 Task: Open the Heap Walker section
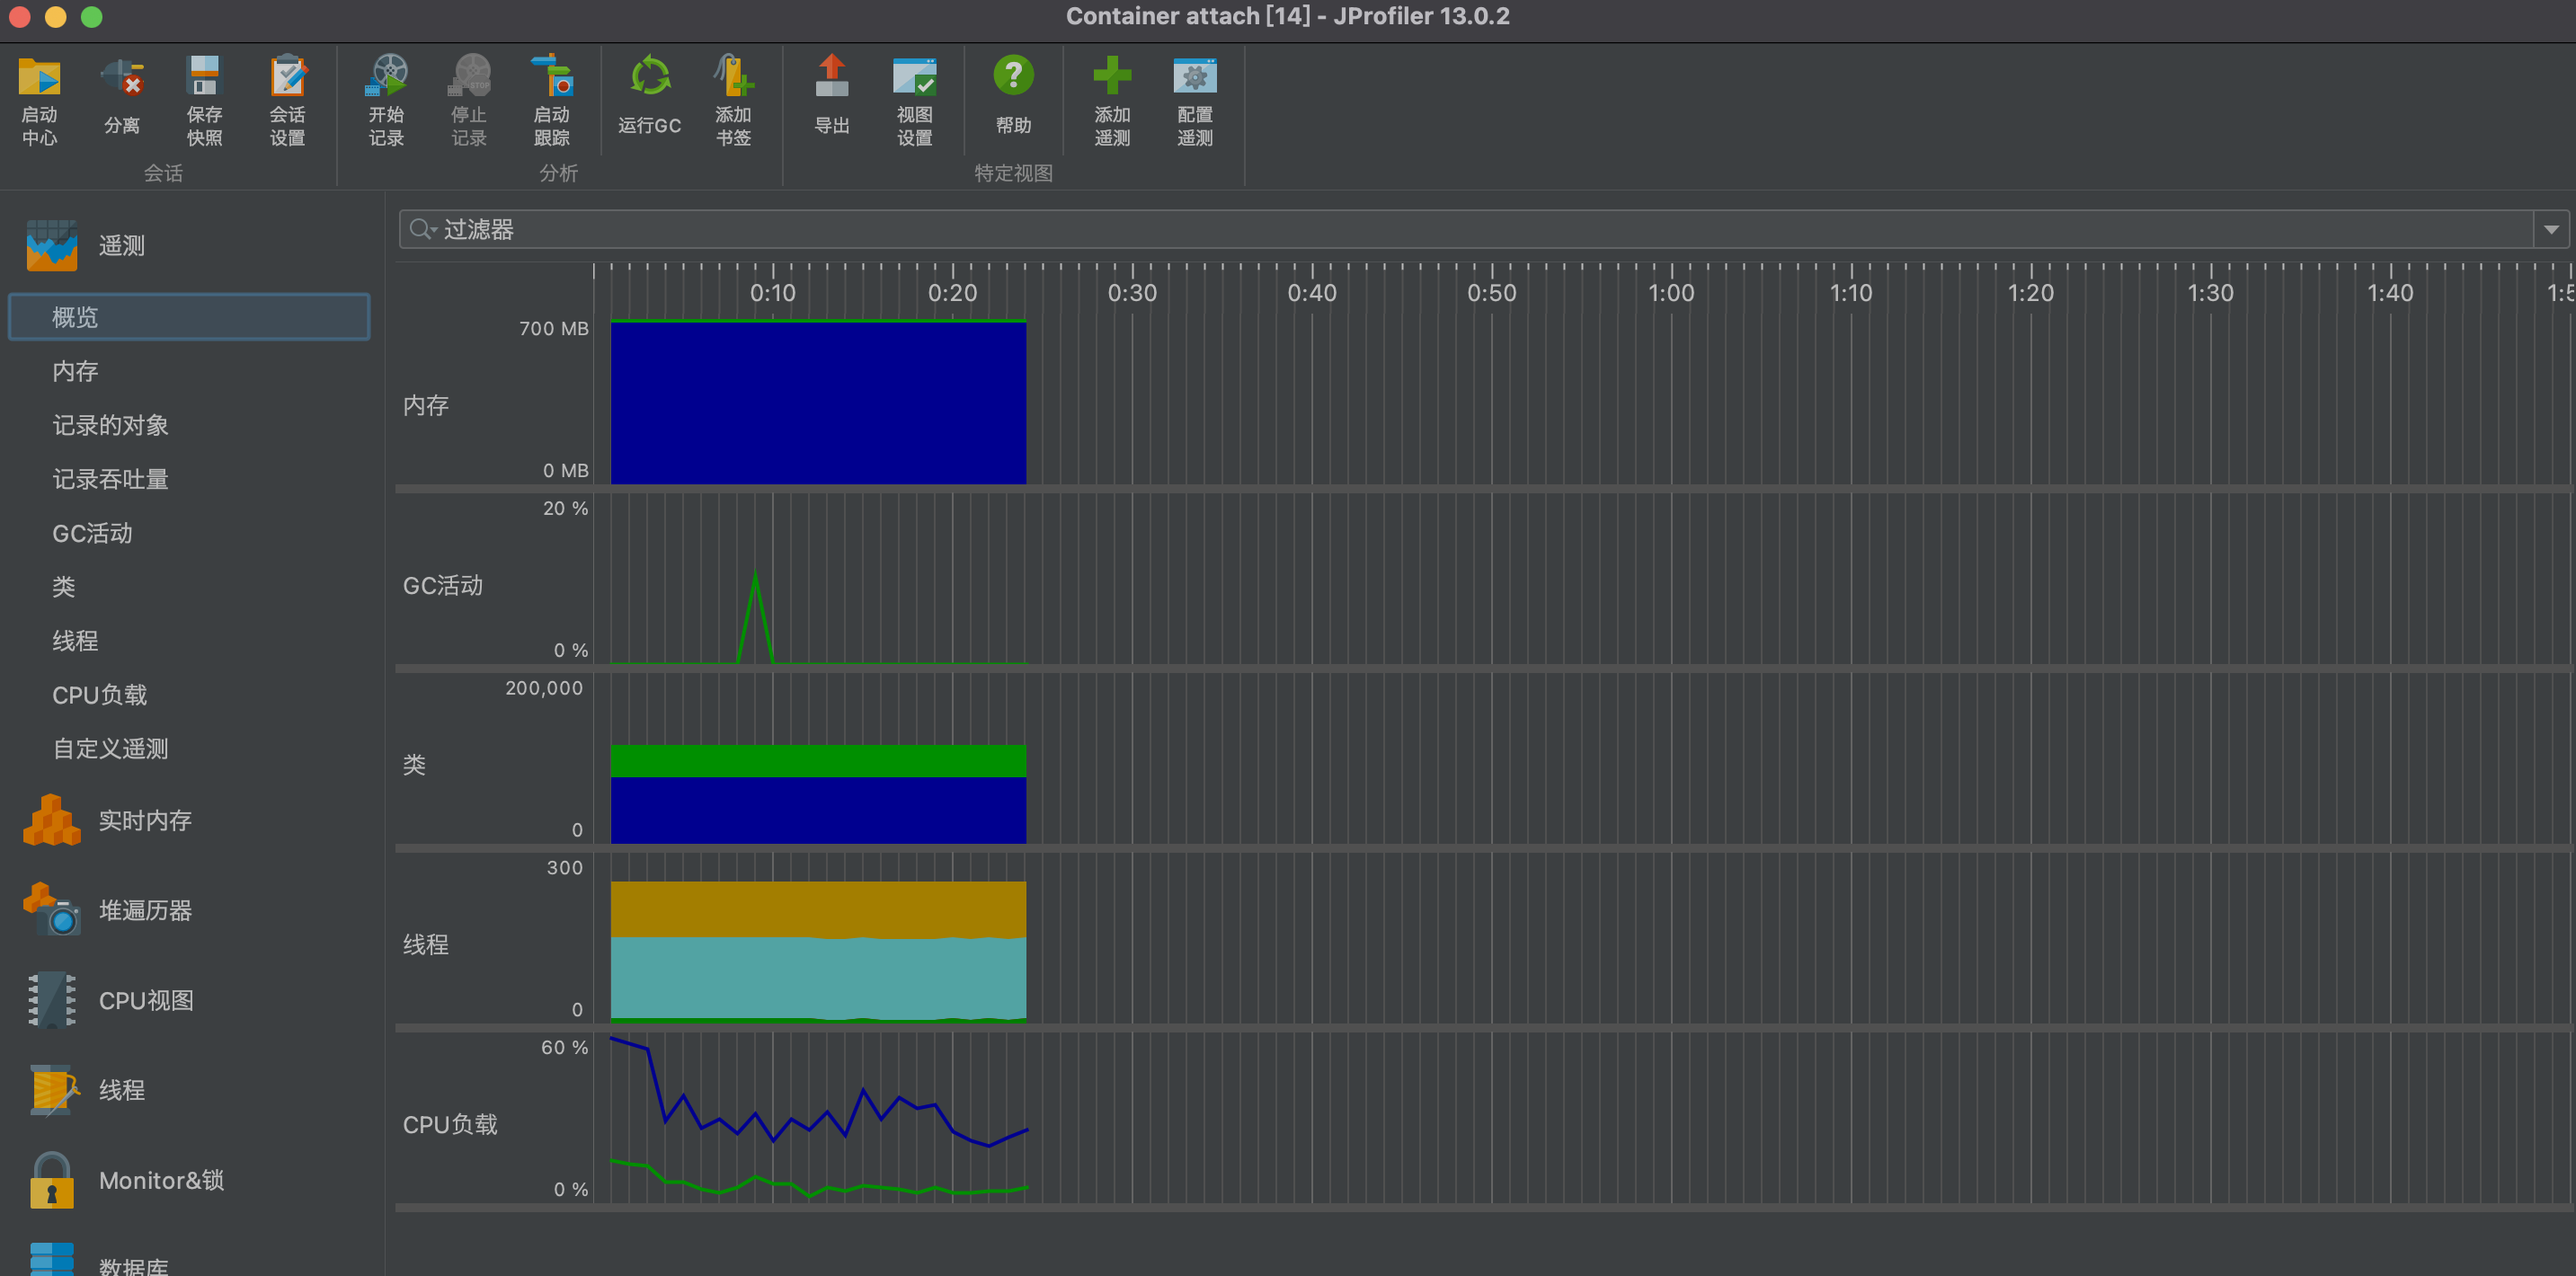pyautogui.click(x=144, y=911)
